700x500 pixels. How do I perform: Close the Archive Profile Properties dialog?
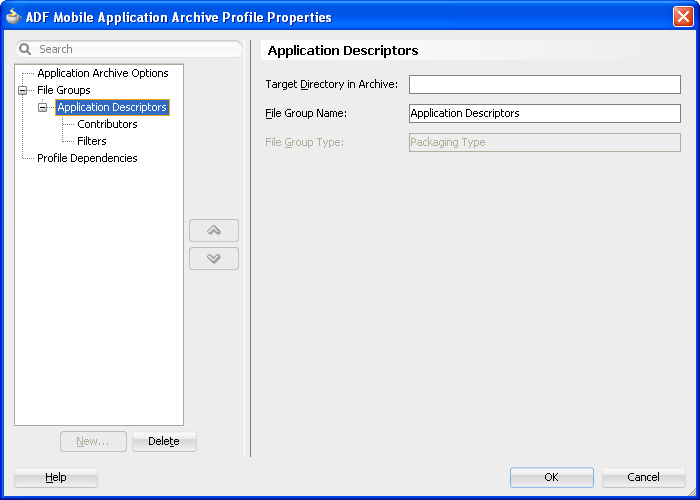[x=683, y=17]
